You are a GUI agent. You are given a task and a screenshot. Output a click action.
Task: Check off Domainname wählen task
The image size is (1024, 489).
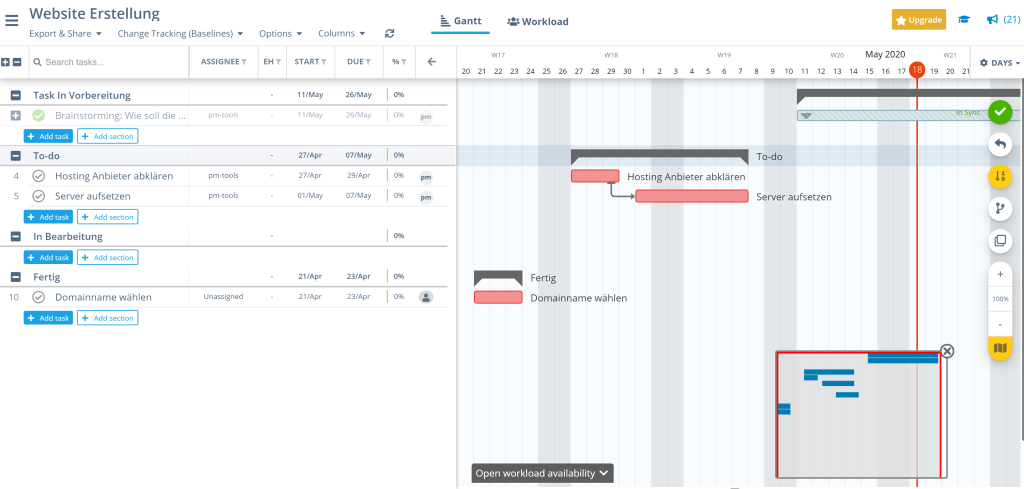click(x=39, y=297)
